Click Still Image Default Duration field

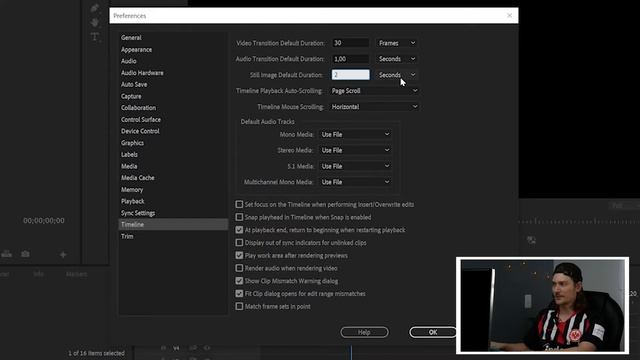click(x=351, y=75)
